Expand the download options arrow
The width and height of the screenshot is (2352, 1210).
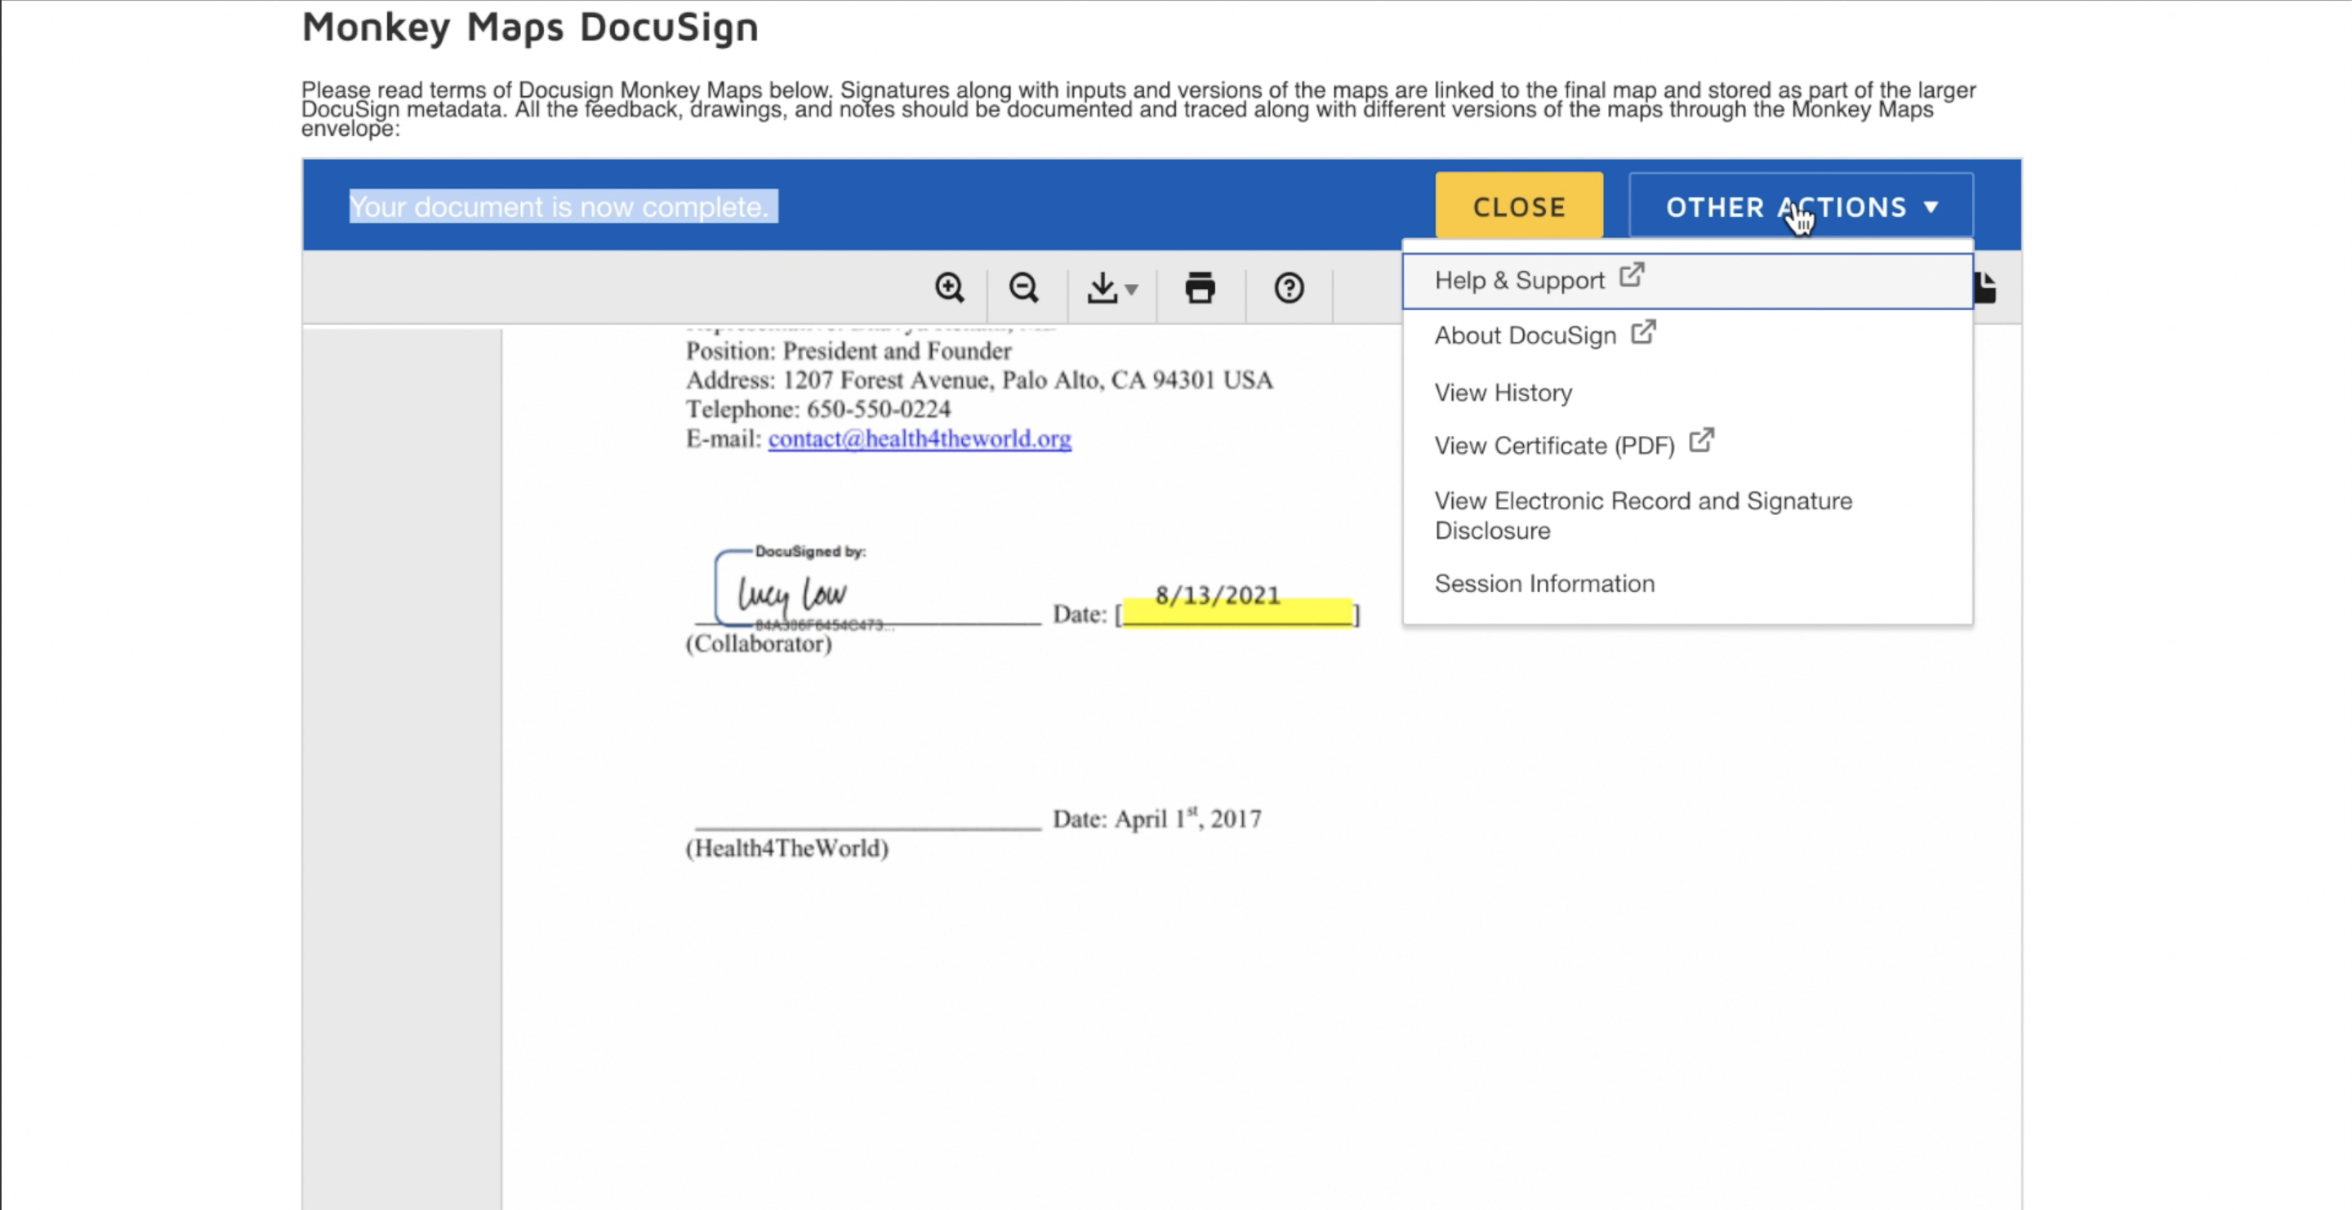tap(1131, 290)
